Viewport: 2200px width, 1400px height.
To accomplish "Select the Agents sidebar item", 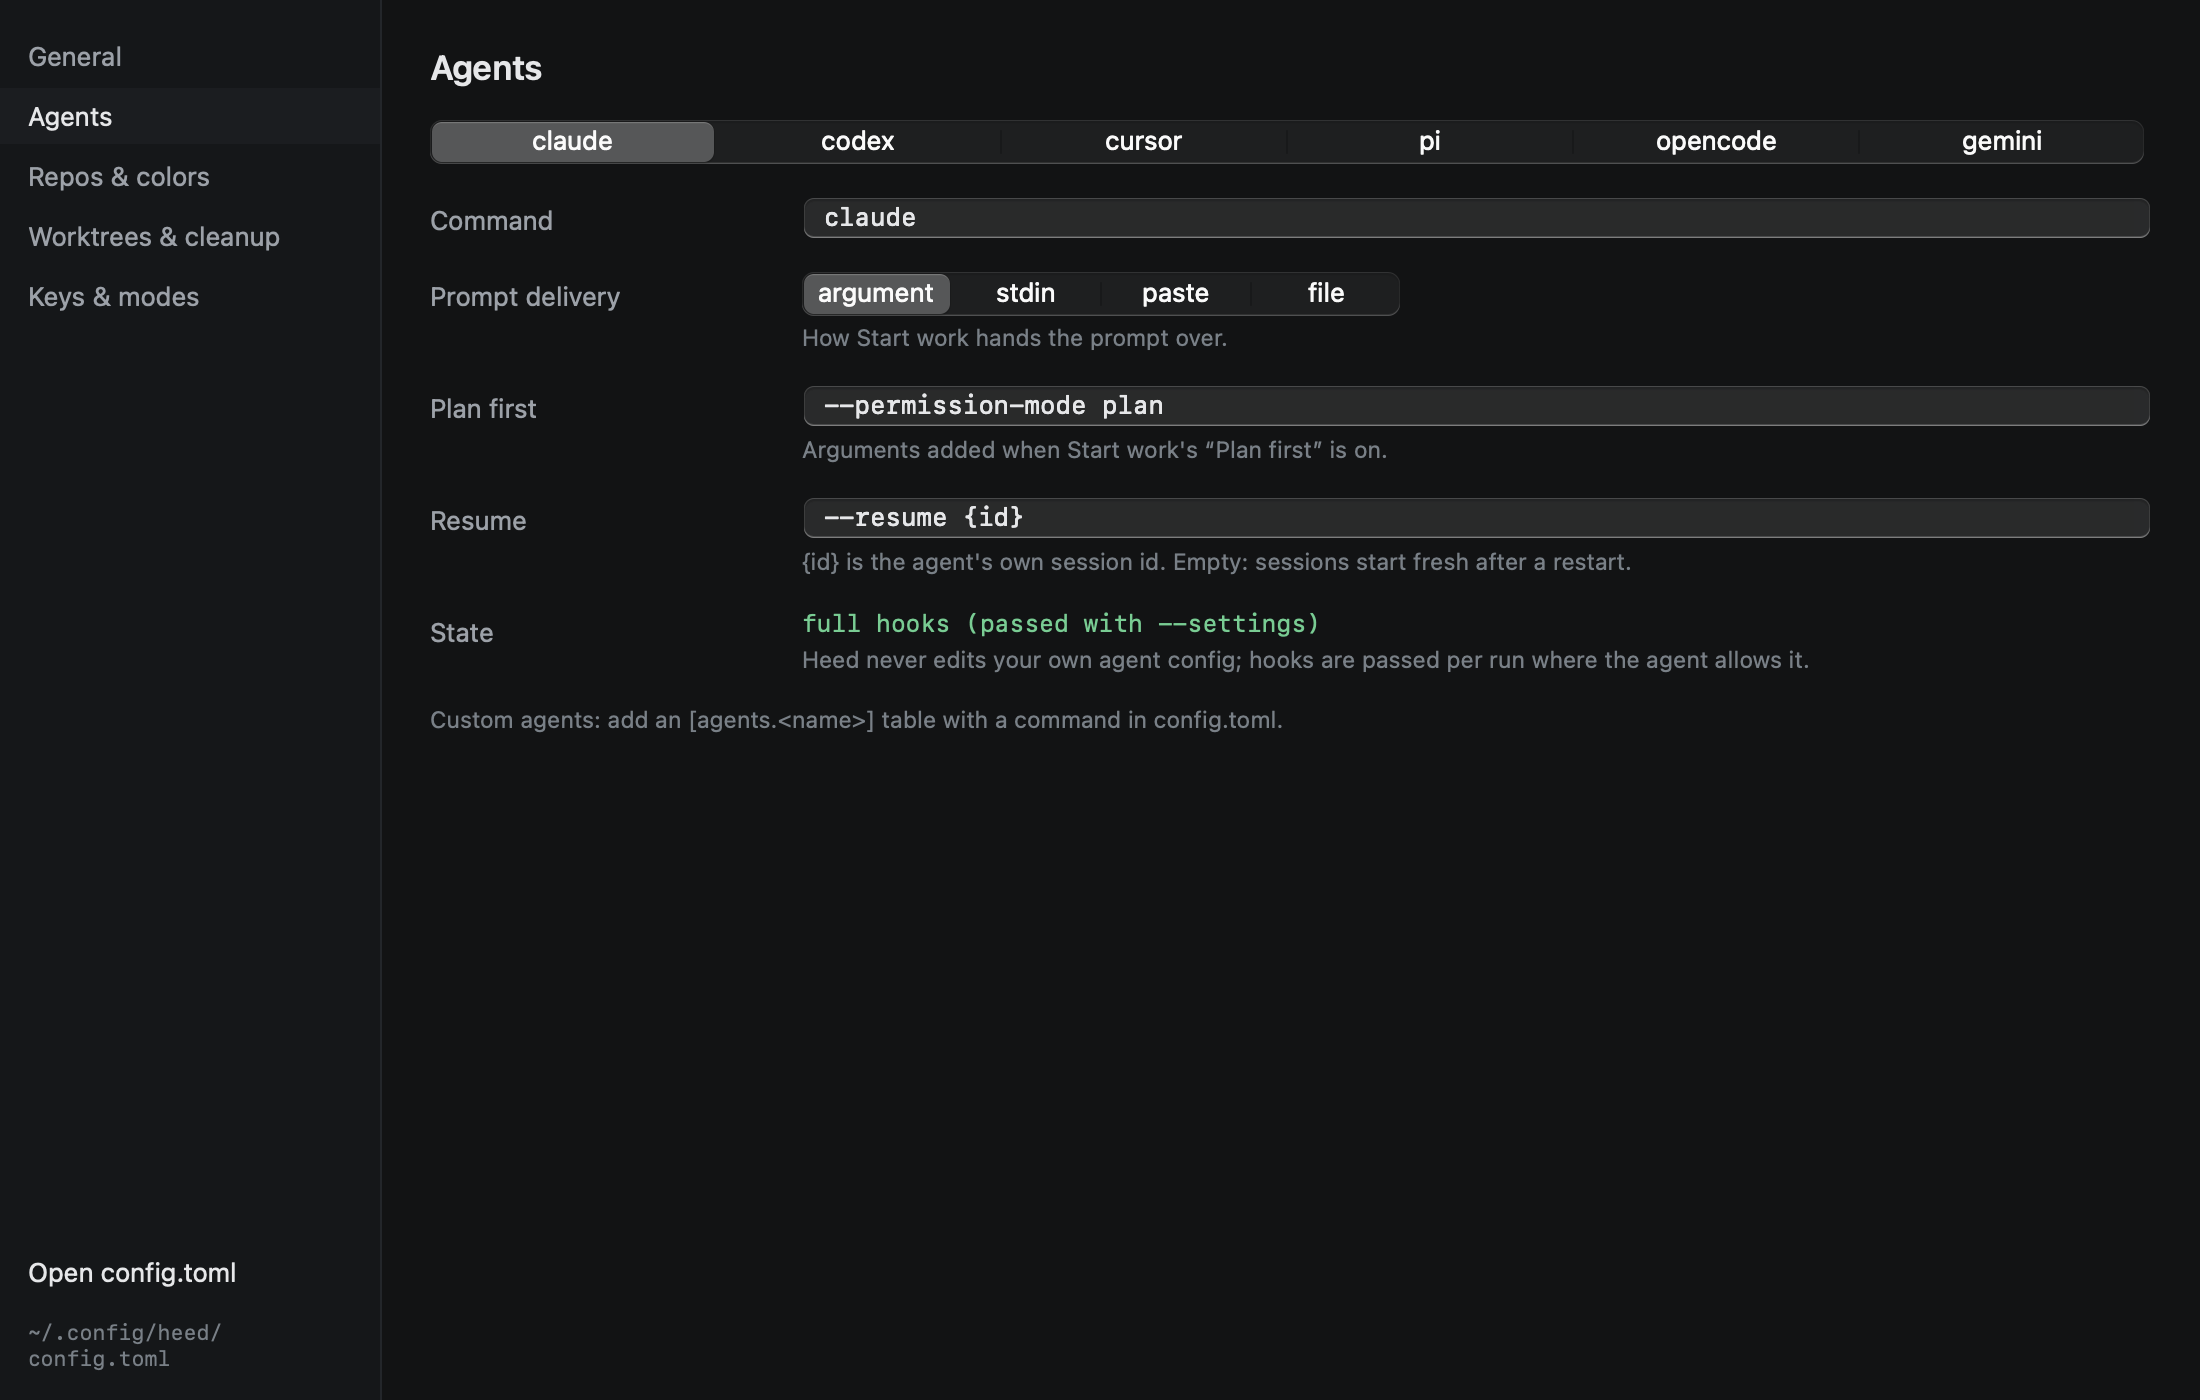I will tap(190, 117).
